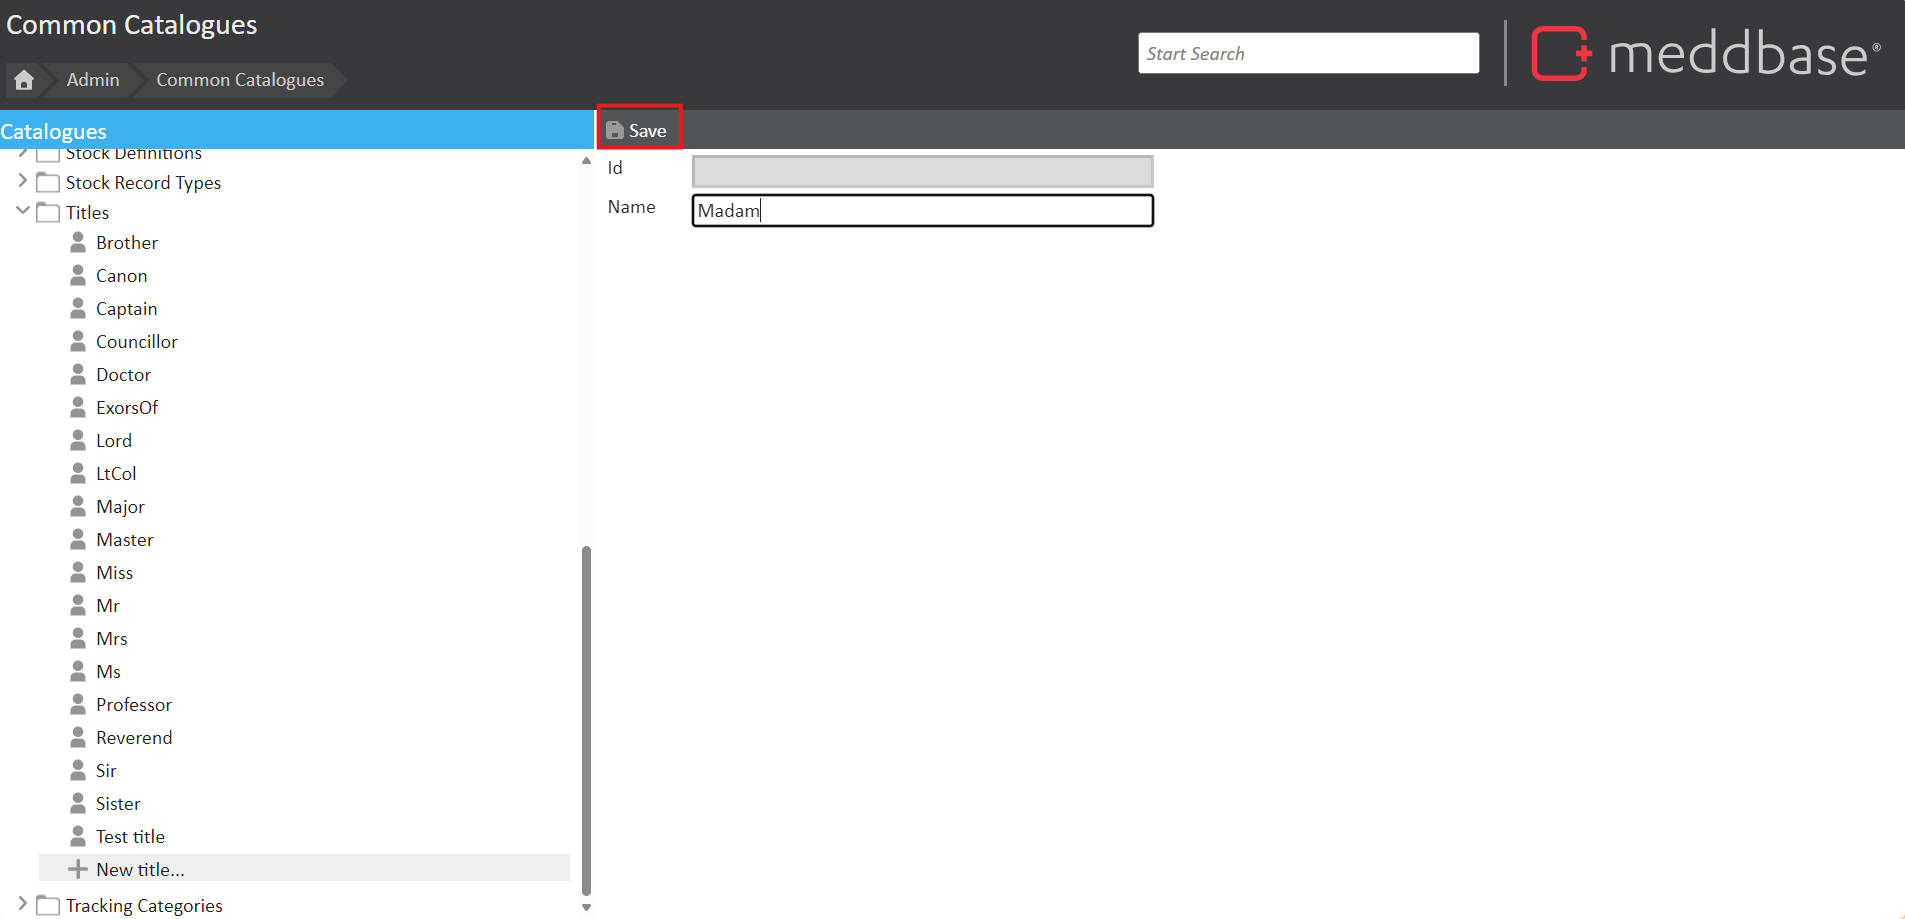Click the Tracking Categories folder icon

tap(48, 906)
